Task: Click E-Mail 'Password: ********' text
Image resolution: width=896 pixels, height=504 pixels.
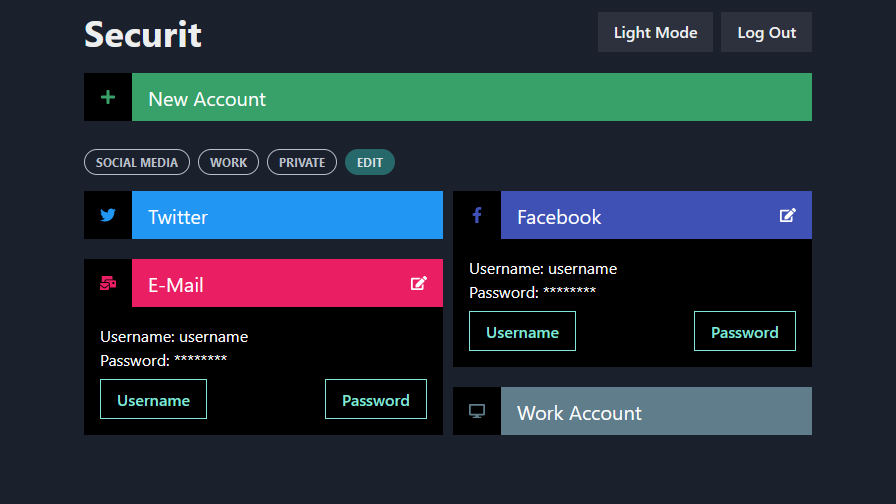Action: tap(163, 361)
